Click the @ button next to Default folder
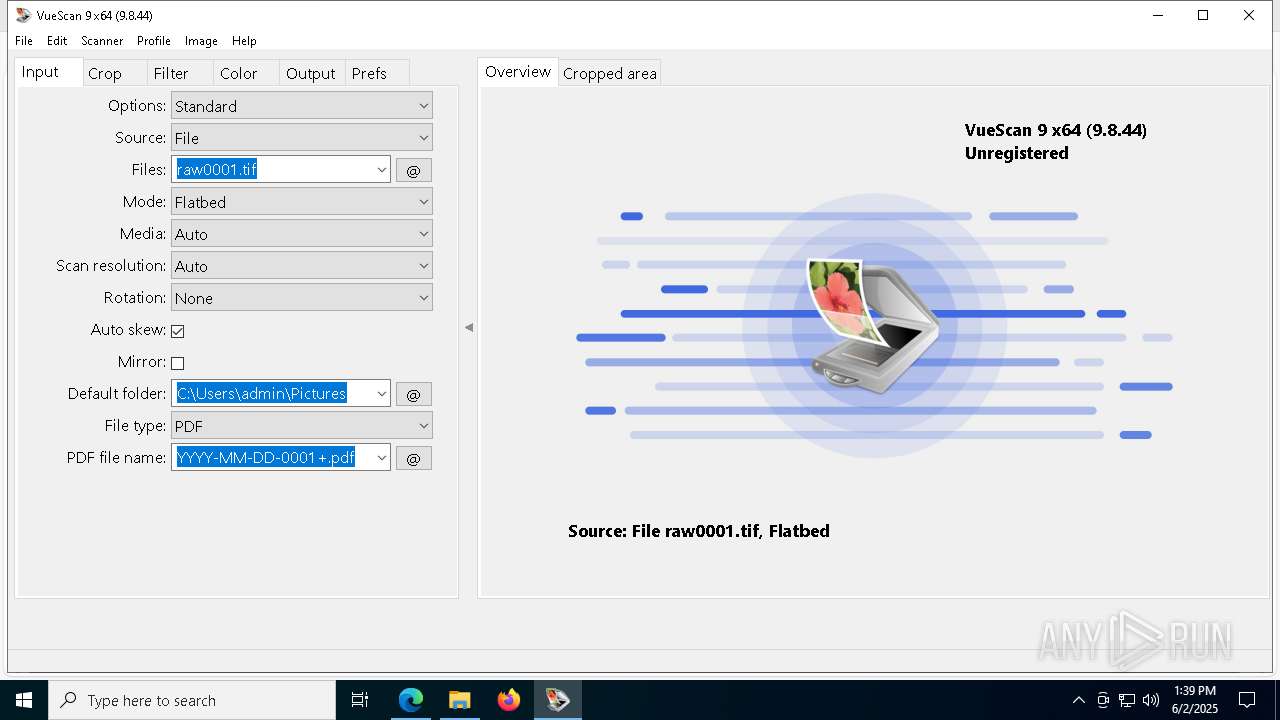 414,394
